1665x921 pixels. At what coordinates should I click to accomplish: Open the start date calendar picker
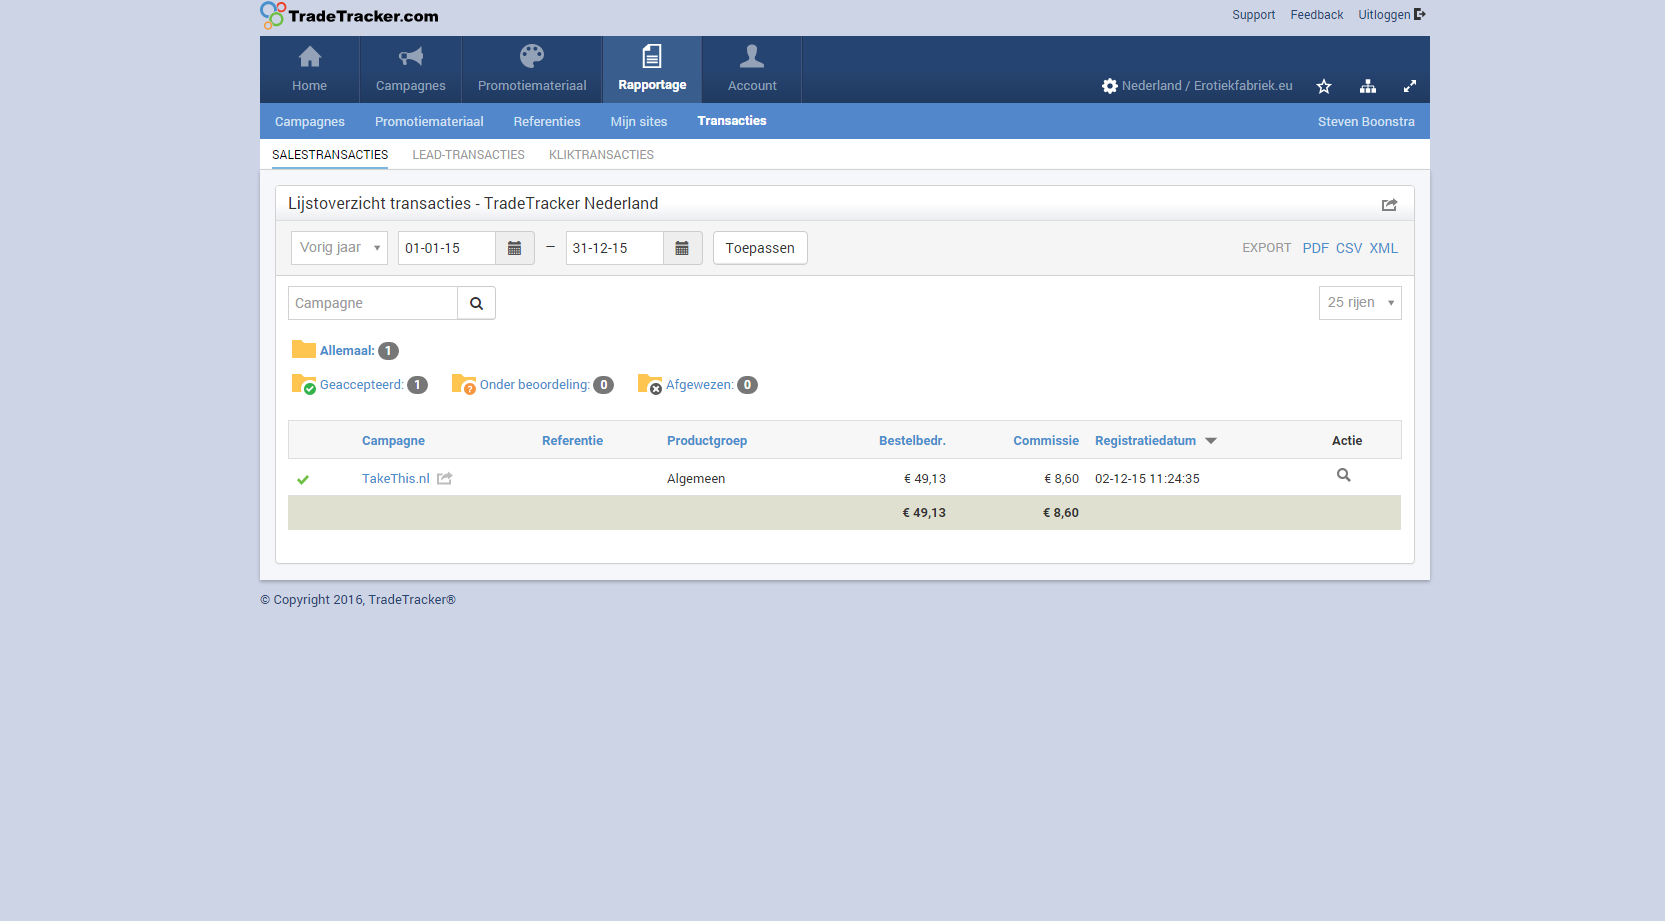point(515,248)
